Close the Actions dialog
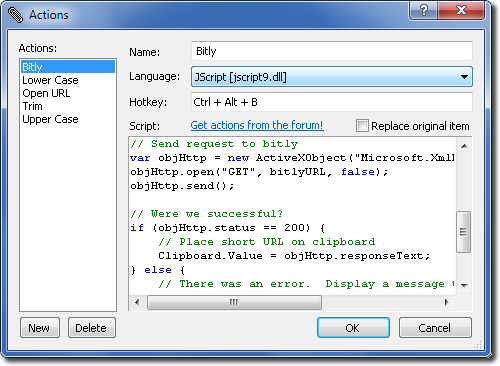Viewport: 500px width, 366px height. (461, 10)
